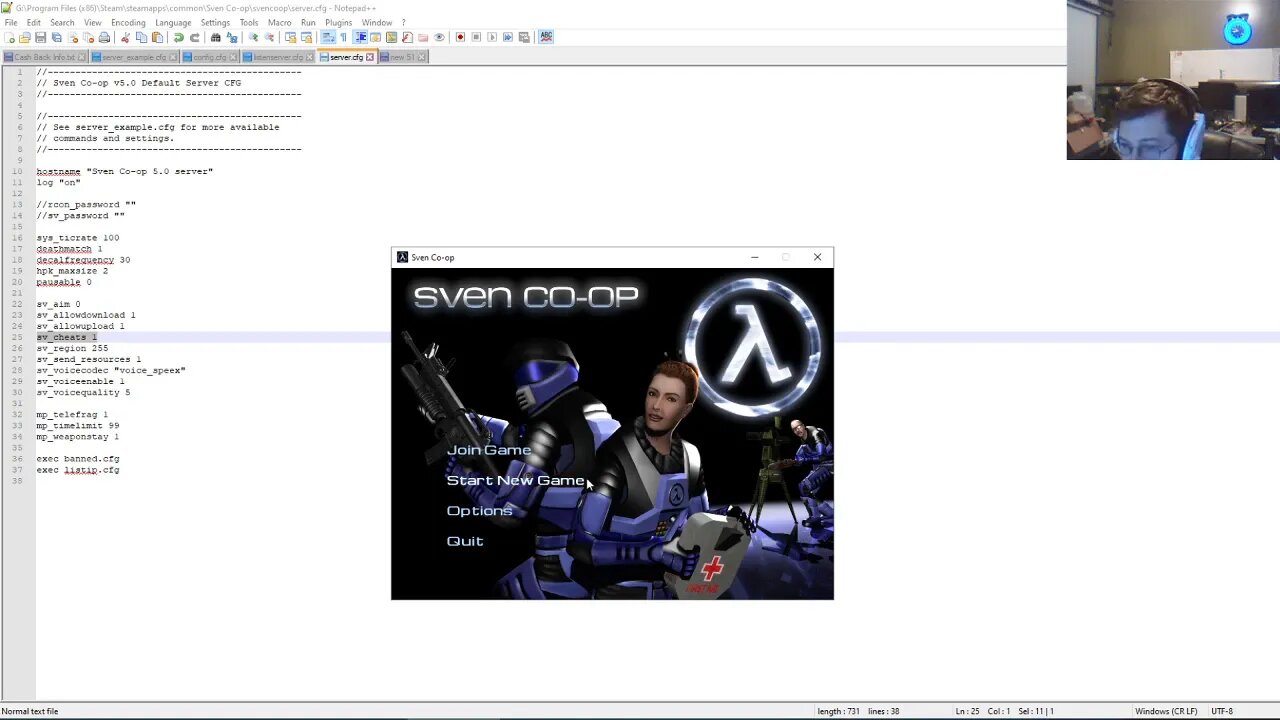Click the sv_voicecodec "voice_speex" line

click(111, 370)
